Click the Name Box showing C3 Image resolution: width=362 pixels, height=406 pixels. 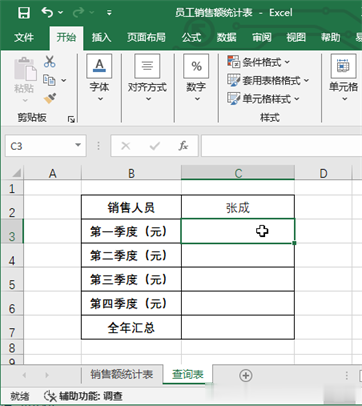tap(39, 146)
